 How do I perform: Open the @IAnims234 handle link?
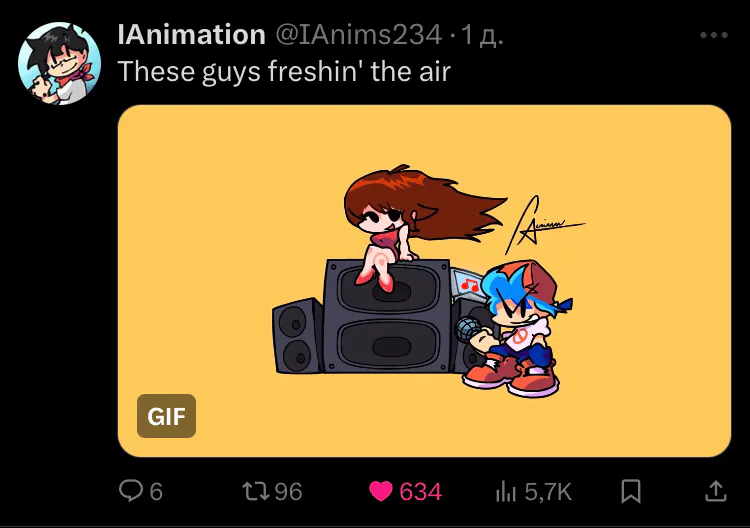pos(359,35)
